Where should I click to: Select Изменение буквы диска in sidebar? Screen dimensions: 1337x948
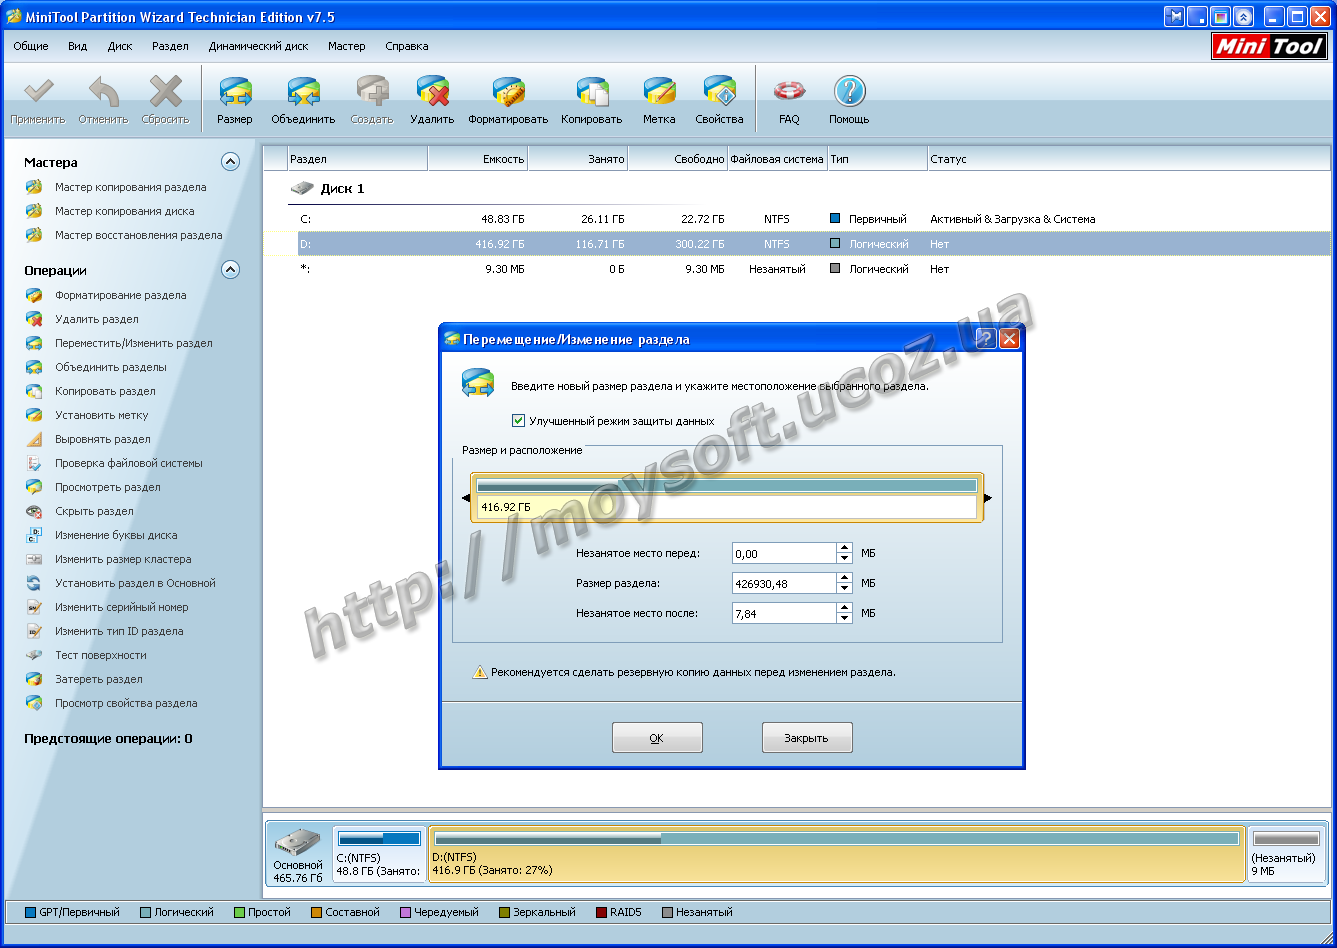(116, 535)
